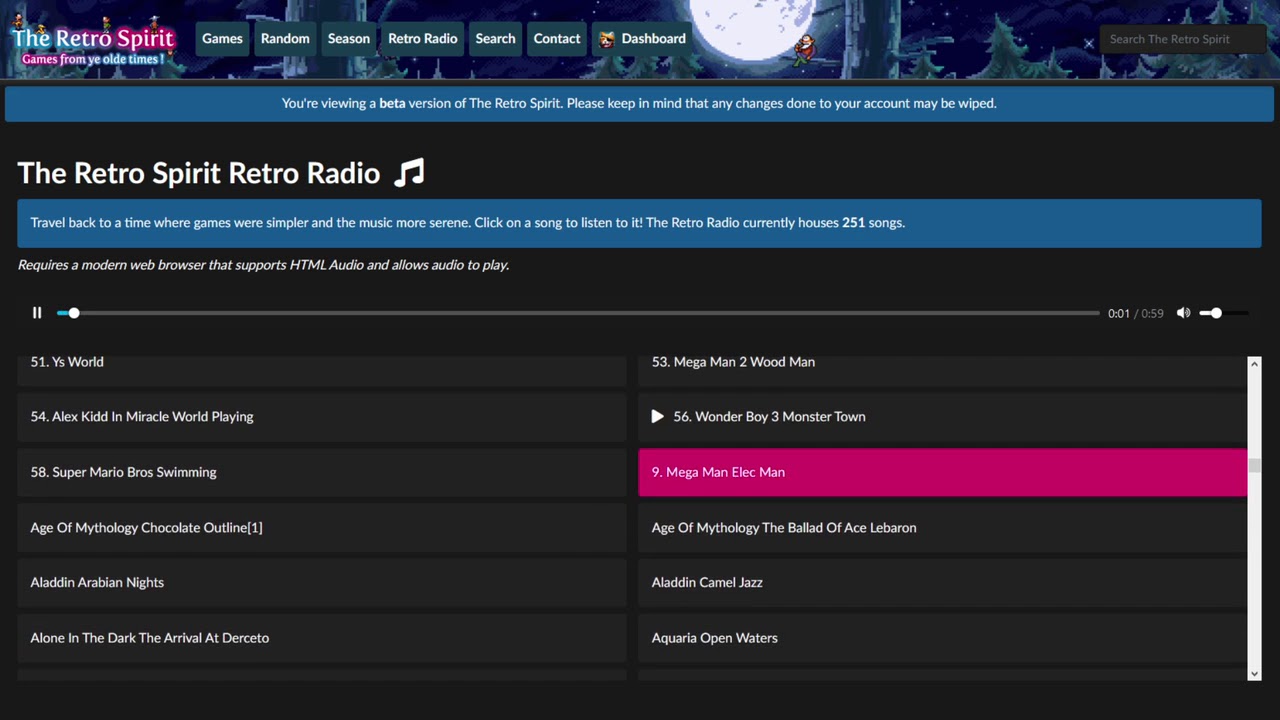Viewport: 1280px width, 720px height.
Task: Select highlighted 9. Mega Man Elec Man
Action: [943, 472]
